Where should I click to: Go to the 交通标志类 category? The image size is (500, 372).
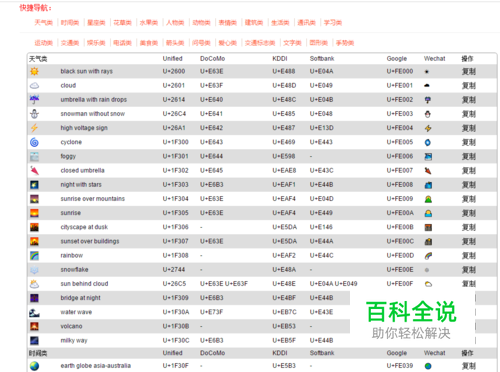pyautogui.click(x=260, y=43)
